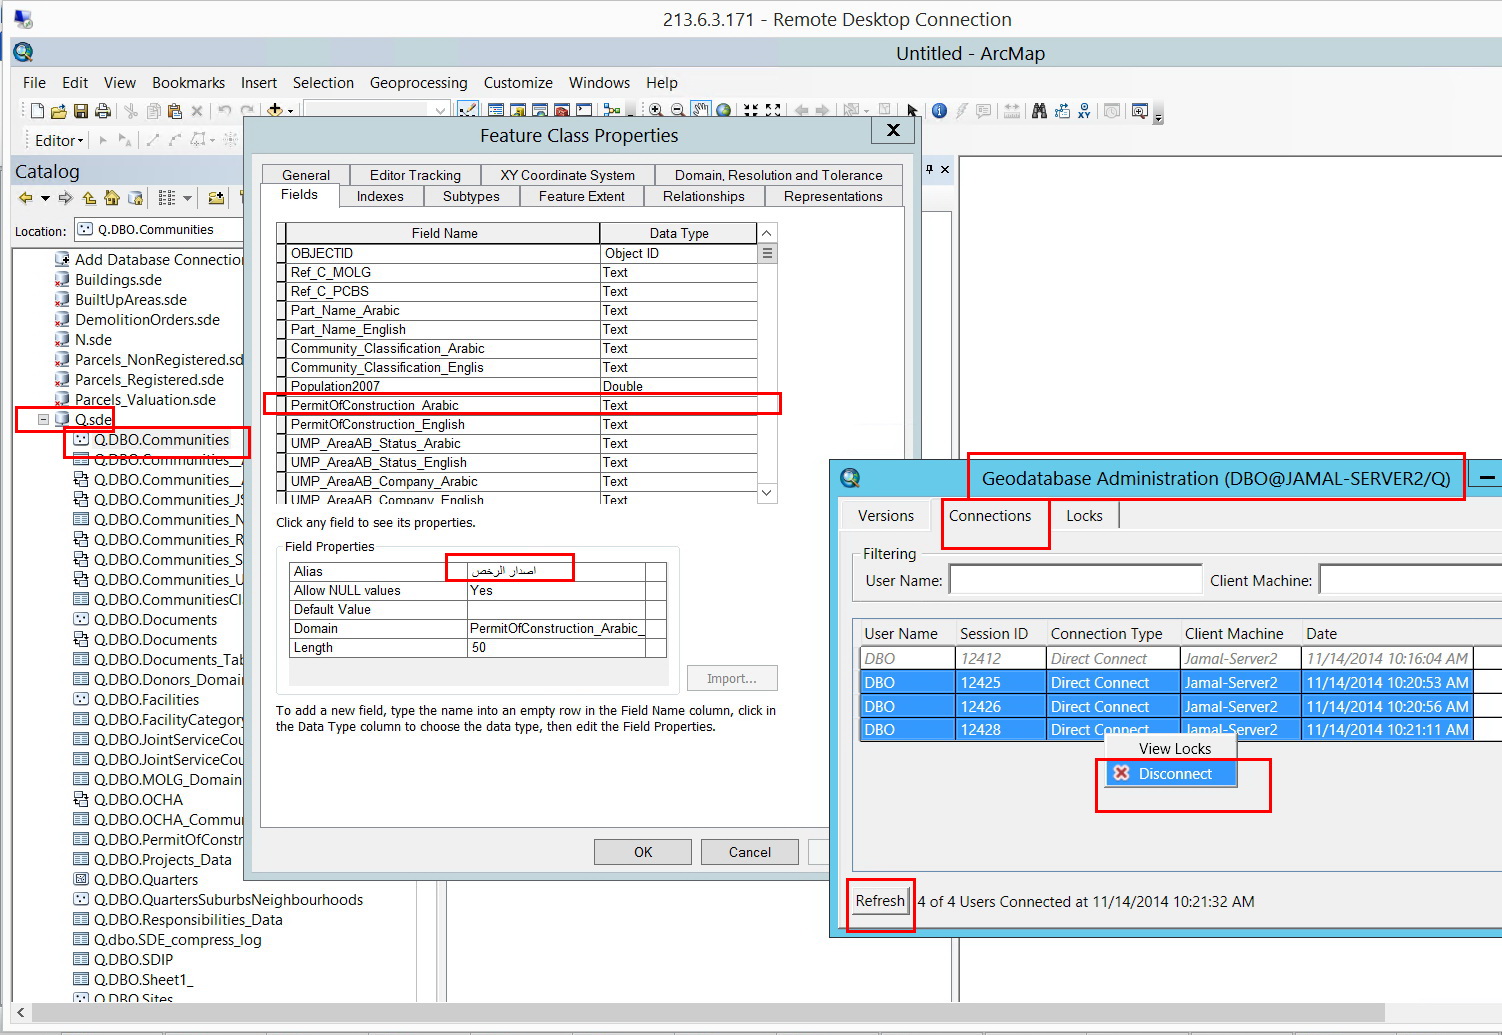Open the Table of Contents window icon
Screen dimensions: 1502x1035
(x=496, y=111)
